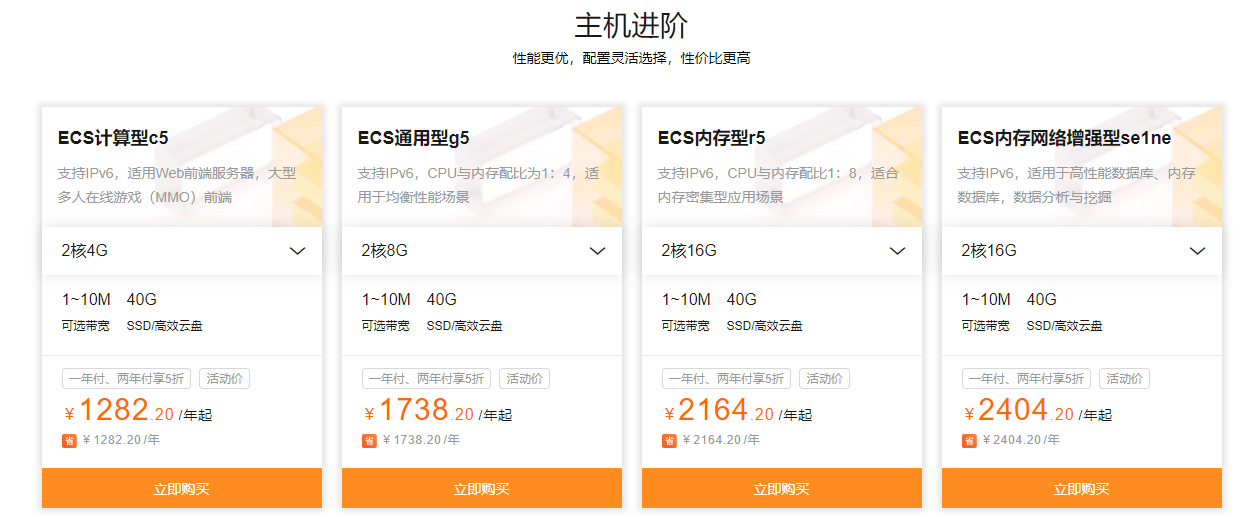Purchase ECS内存型r5 via 立即购买
1251x524 pixels.
click(x=782, y=489)
